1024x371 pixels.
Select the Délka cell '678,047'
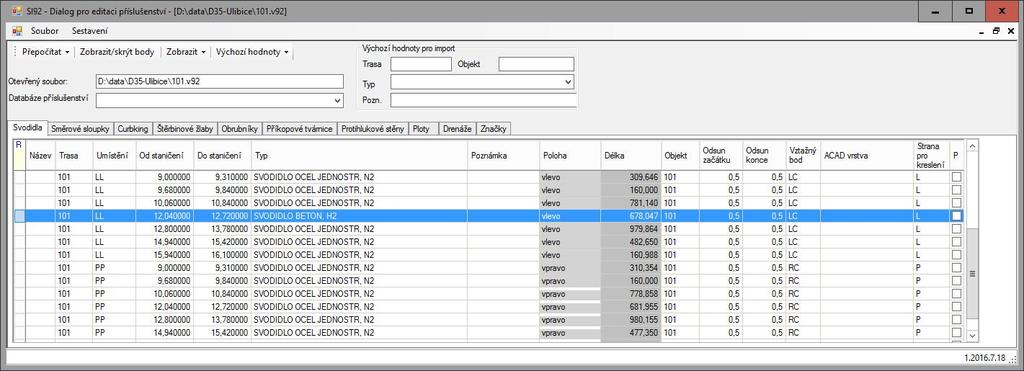coord(632,216)
